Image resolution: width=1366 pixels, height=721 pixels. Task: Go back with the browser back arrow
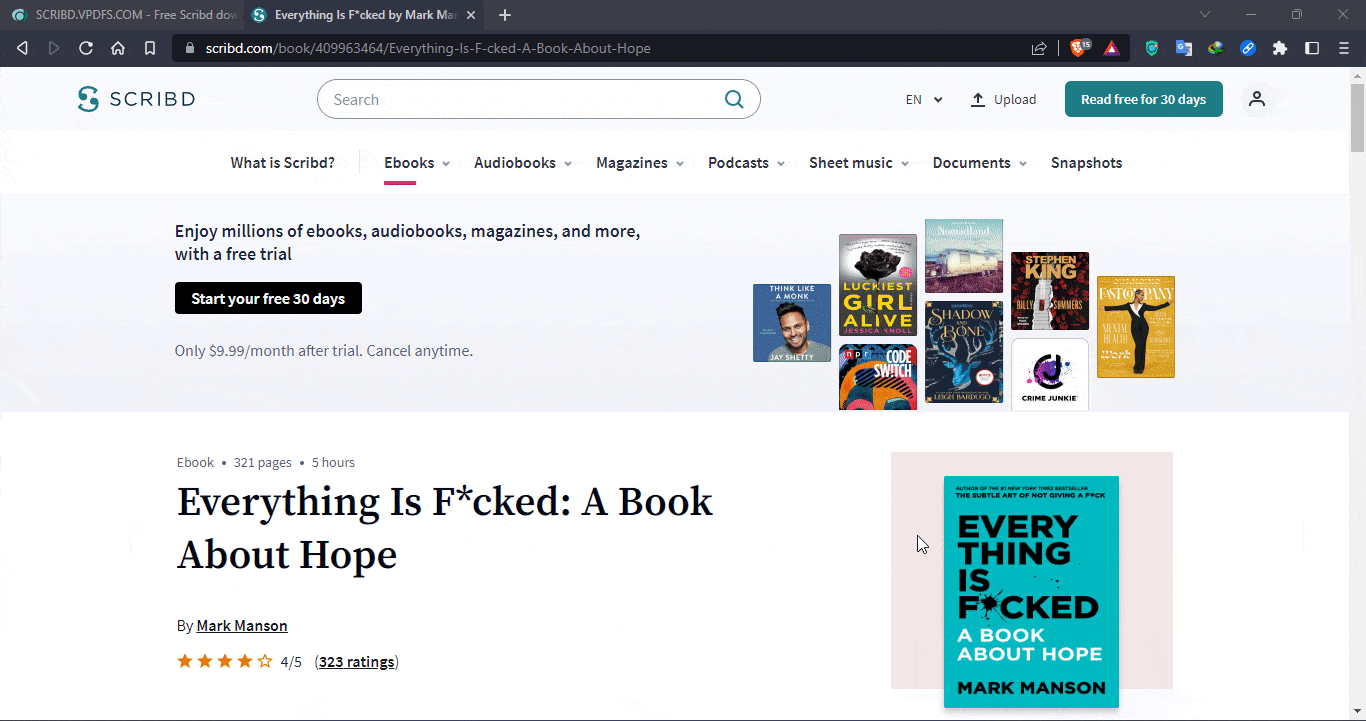22,48
